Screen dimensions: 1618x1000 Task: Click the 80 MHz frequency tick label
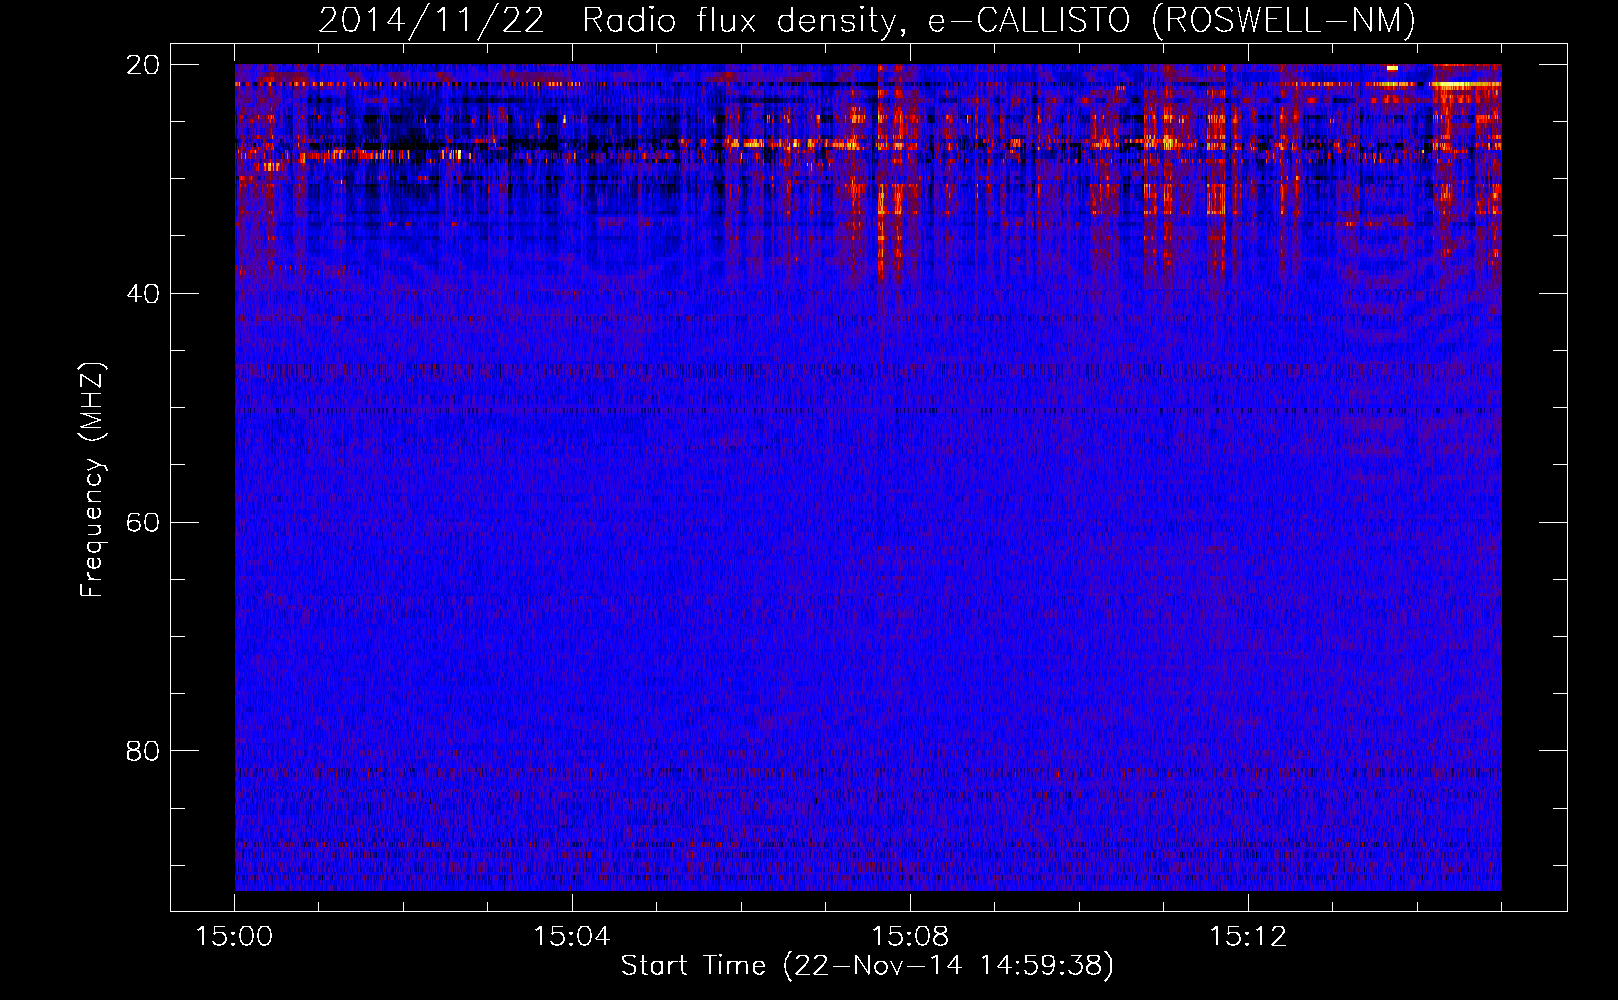pos(143,751)
